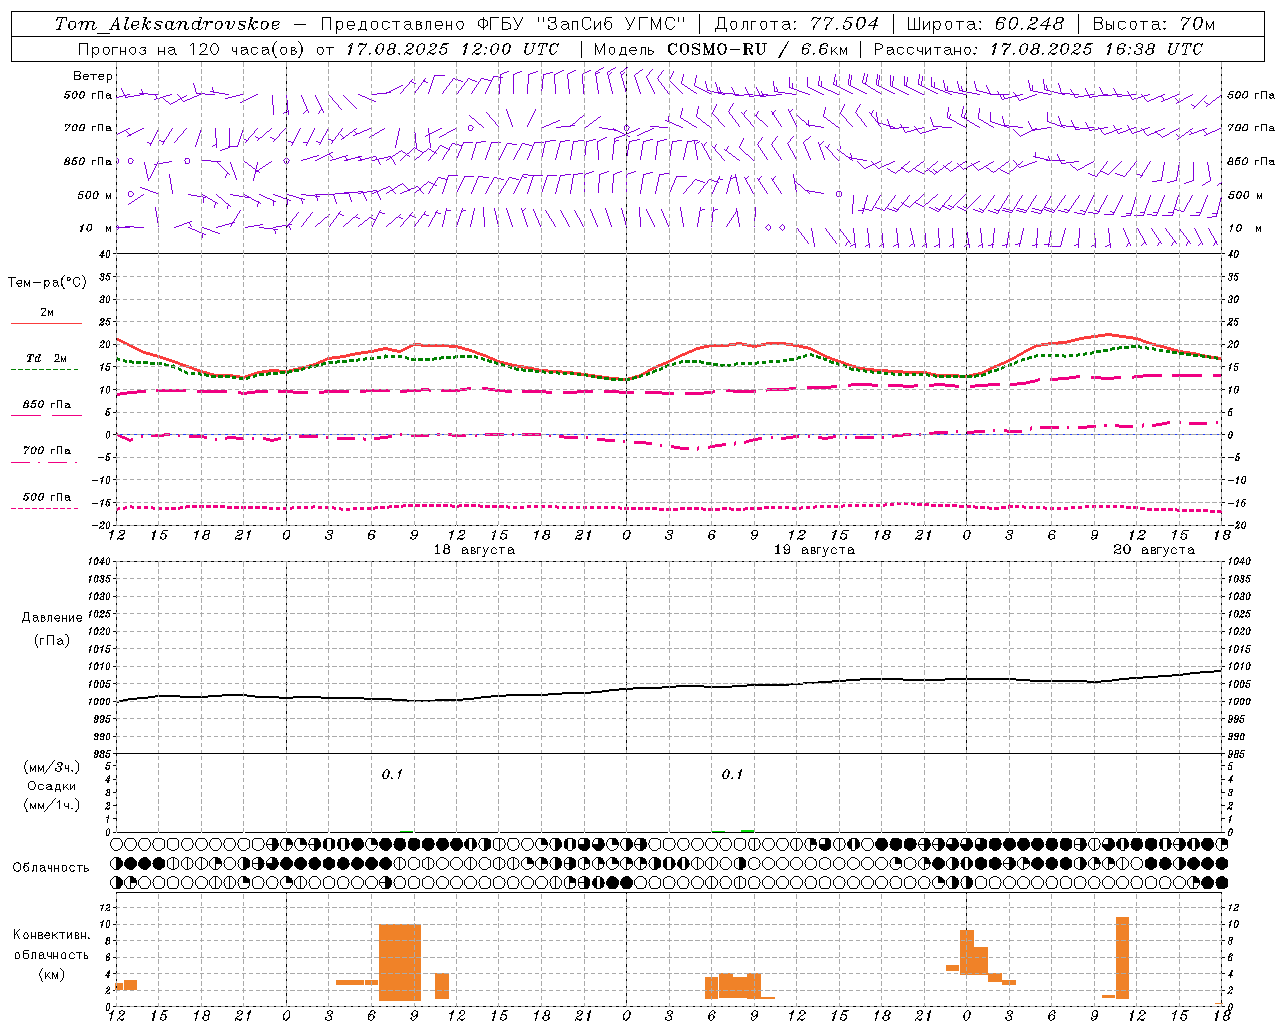Viewport: 1280px width, 1024px height.
Task: Click the 'Конвективн.' convective cloud label
Action: 52,935
